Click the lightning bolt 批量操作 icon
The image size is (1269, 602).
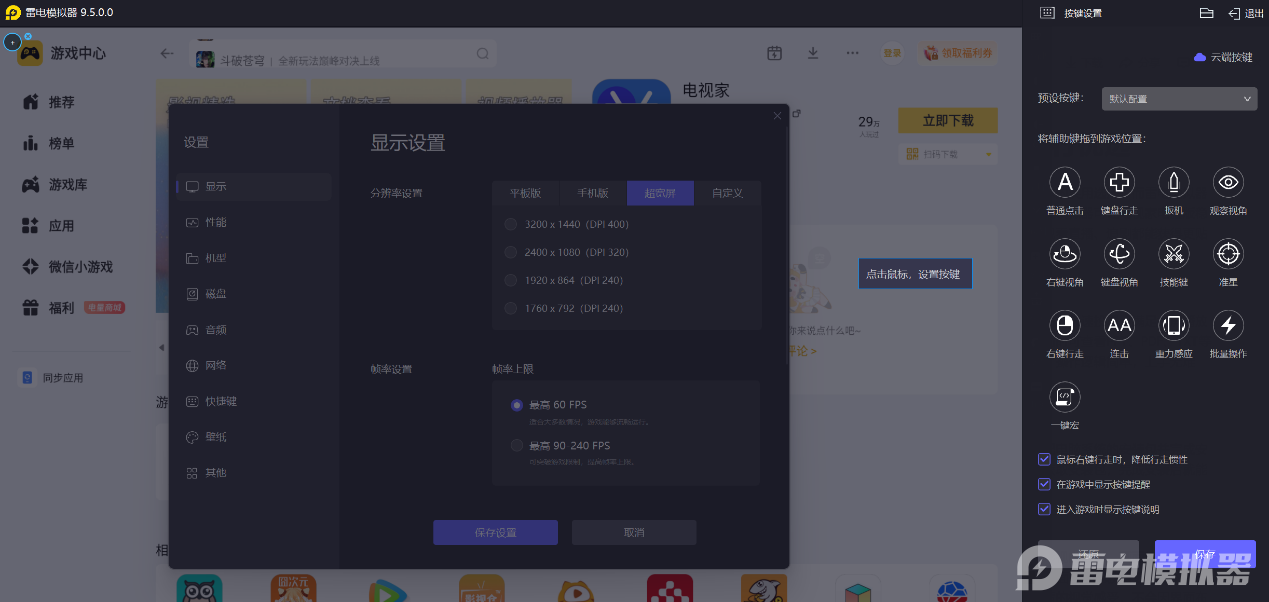tap(1228, 325)
